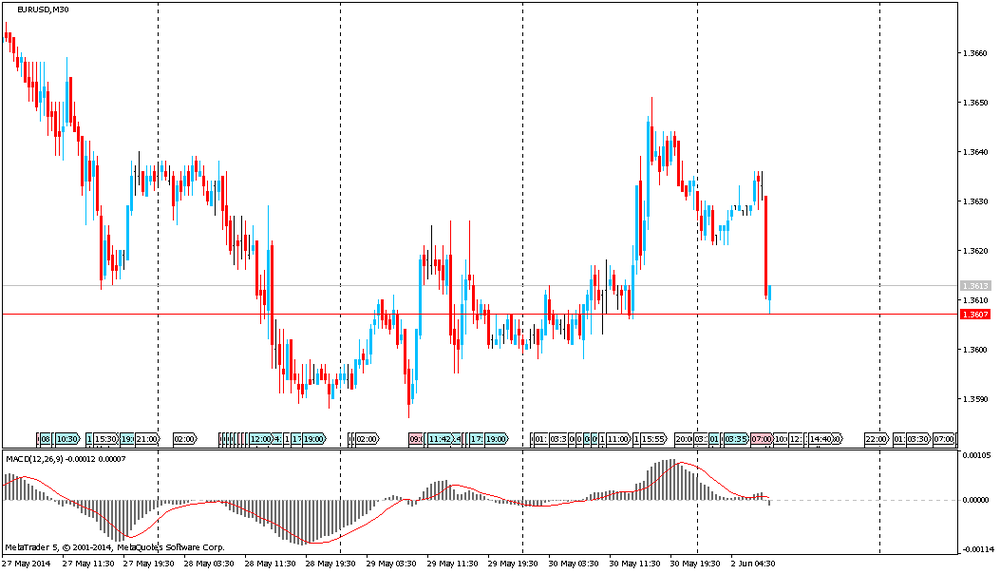Image resolution: width=1000 pixels, height=574 pixels.
Task: Select the cyan 11:42 event marker
Action: (441, 439)
